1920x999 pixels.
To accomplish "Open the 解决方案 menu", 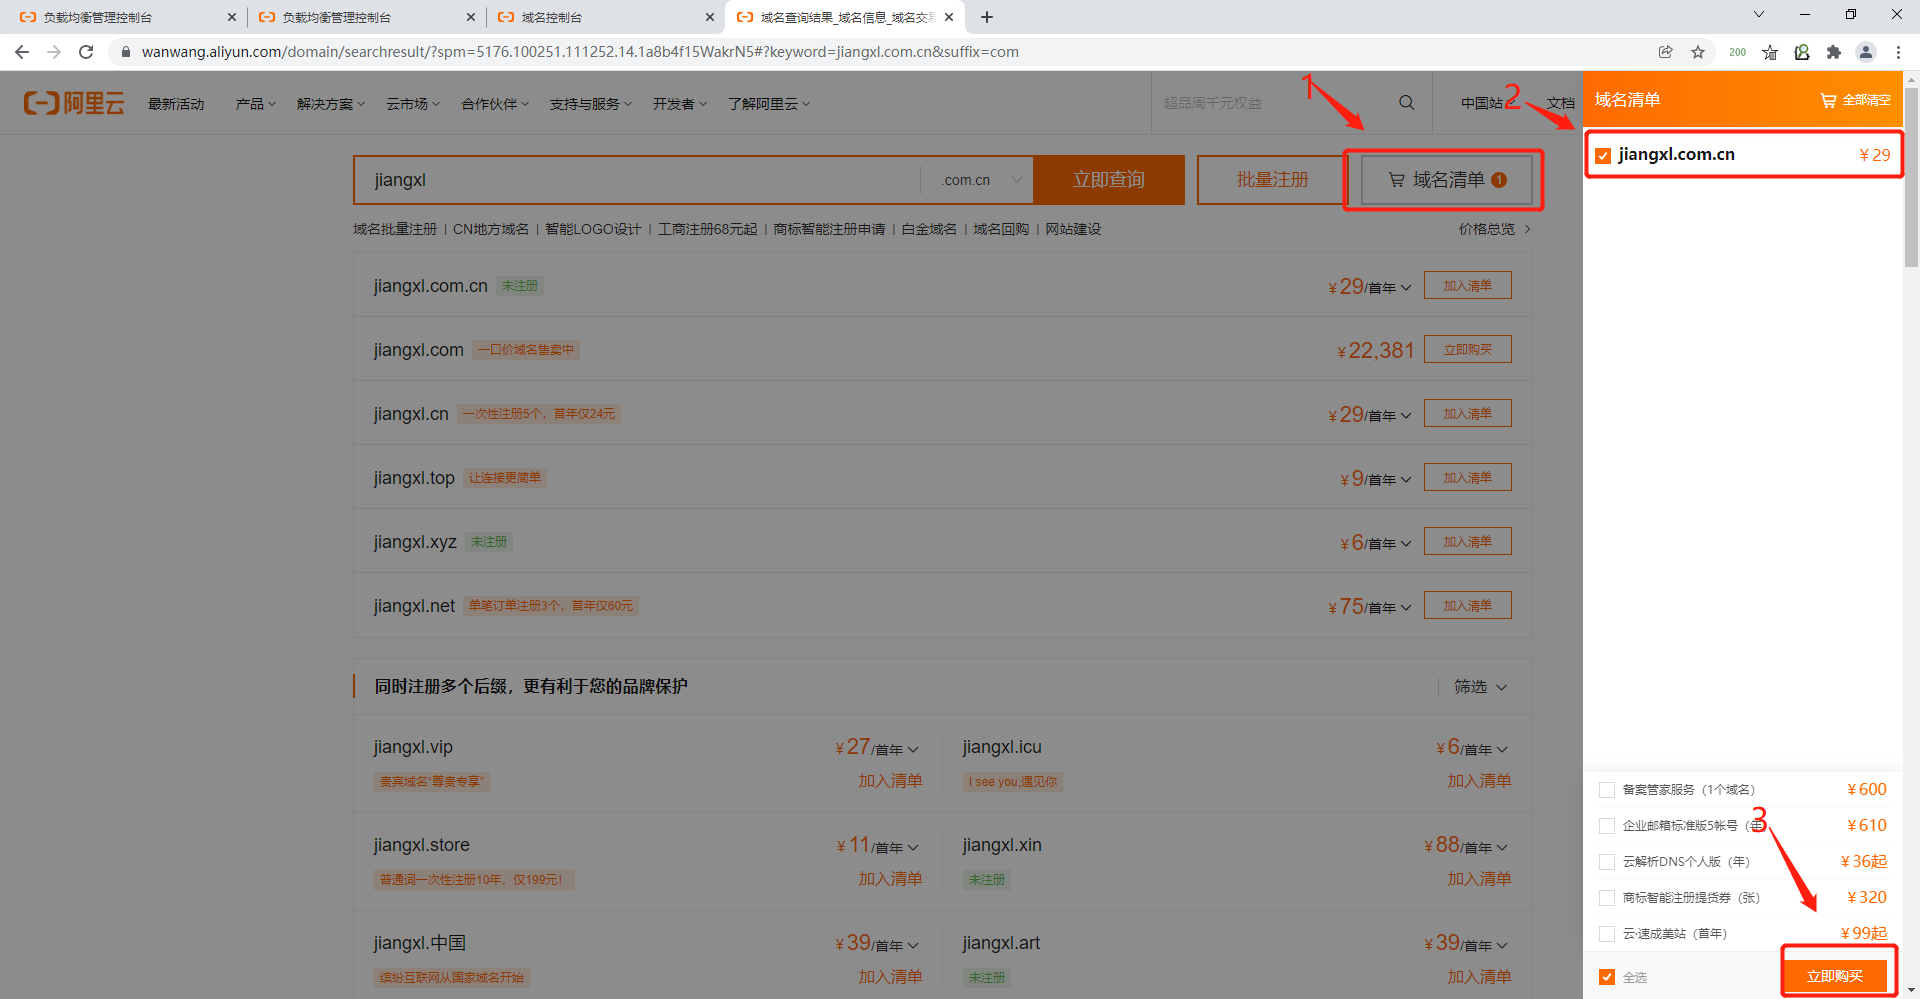I will (x=331, y=104).
